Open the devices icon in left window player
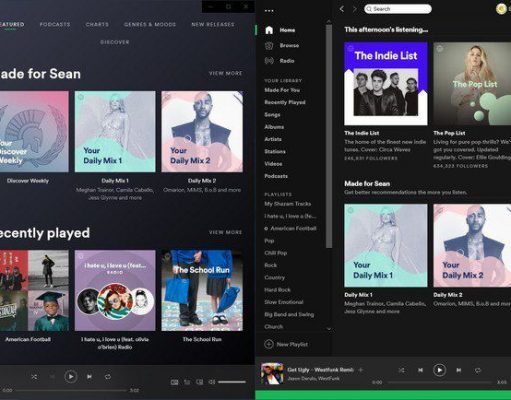This screenshot has height=400, width=511. tap(199, 382)
